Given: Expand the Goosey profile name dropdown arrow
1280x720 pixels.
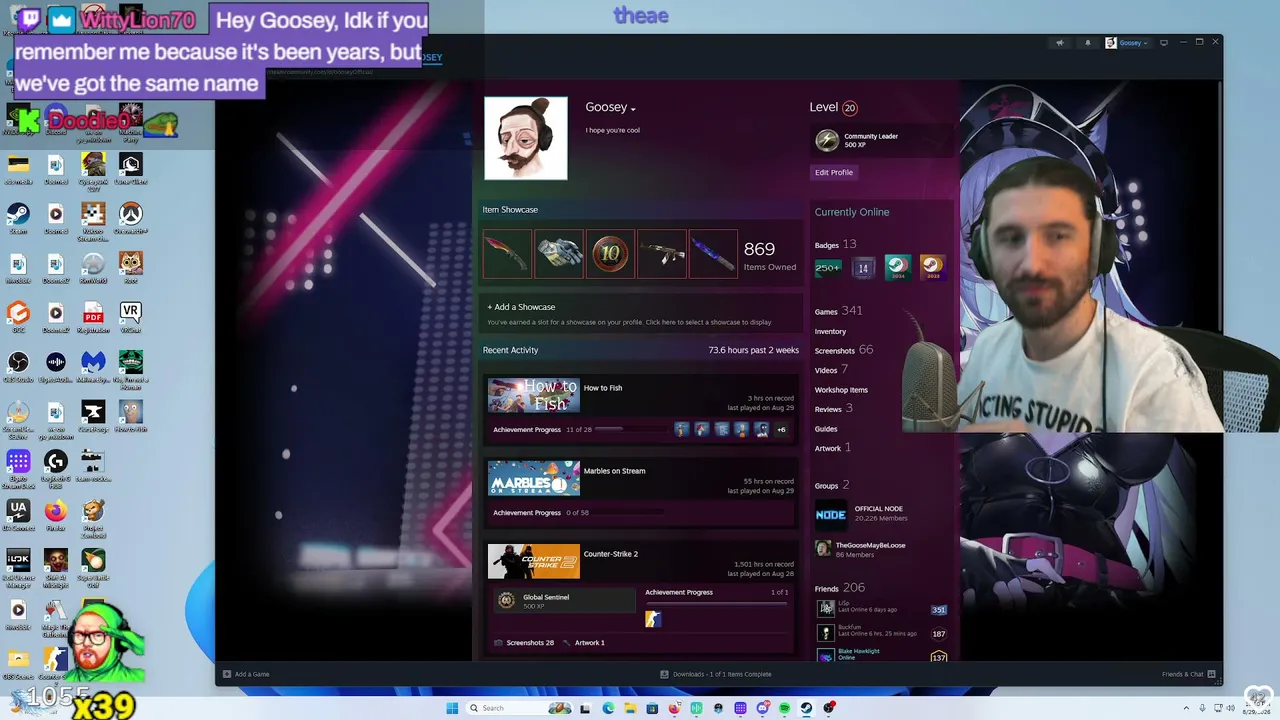Looking at the screenshot, I should (633, 109).
